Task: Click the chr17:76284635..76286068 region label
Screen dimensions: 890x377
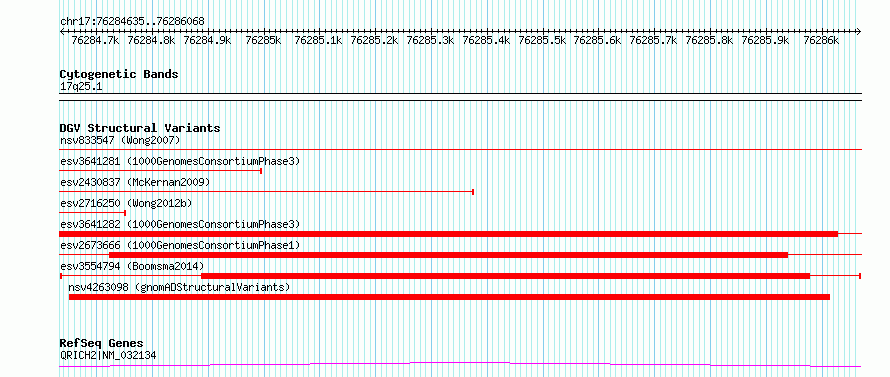Action: point(132,22)
